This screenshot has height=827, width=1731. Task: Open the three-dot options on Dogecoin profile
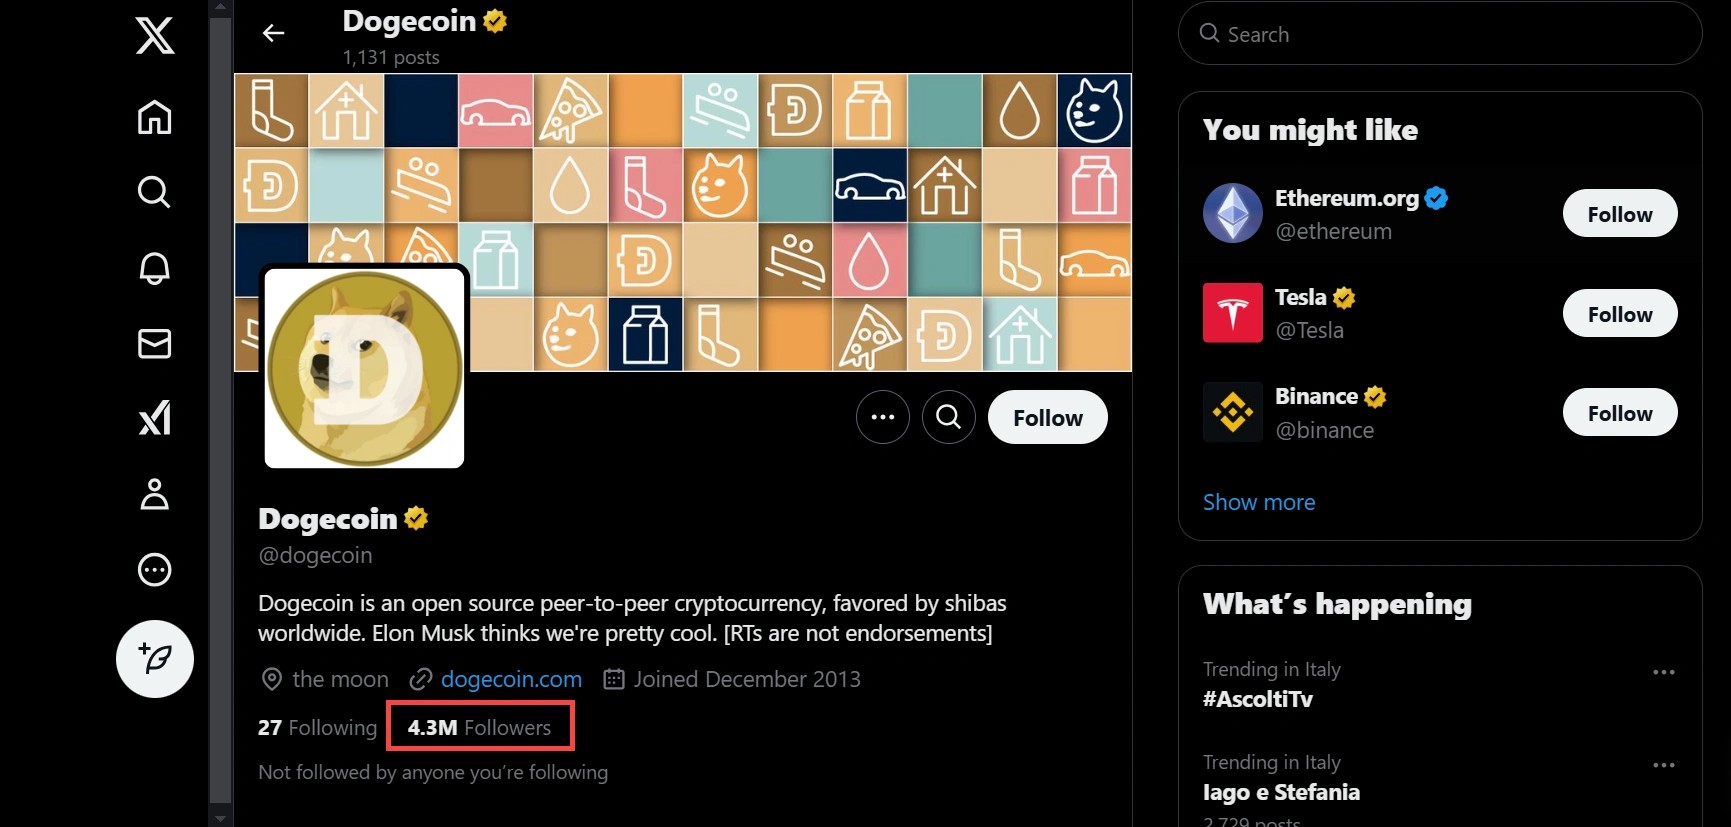(882, 417)
